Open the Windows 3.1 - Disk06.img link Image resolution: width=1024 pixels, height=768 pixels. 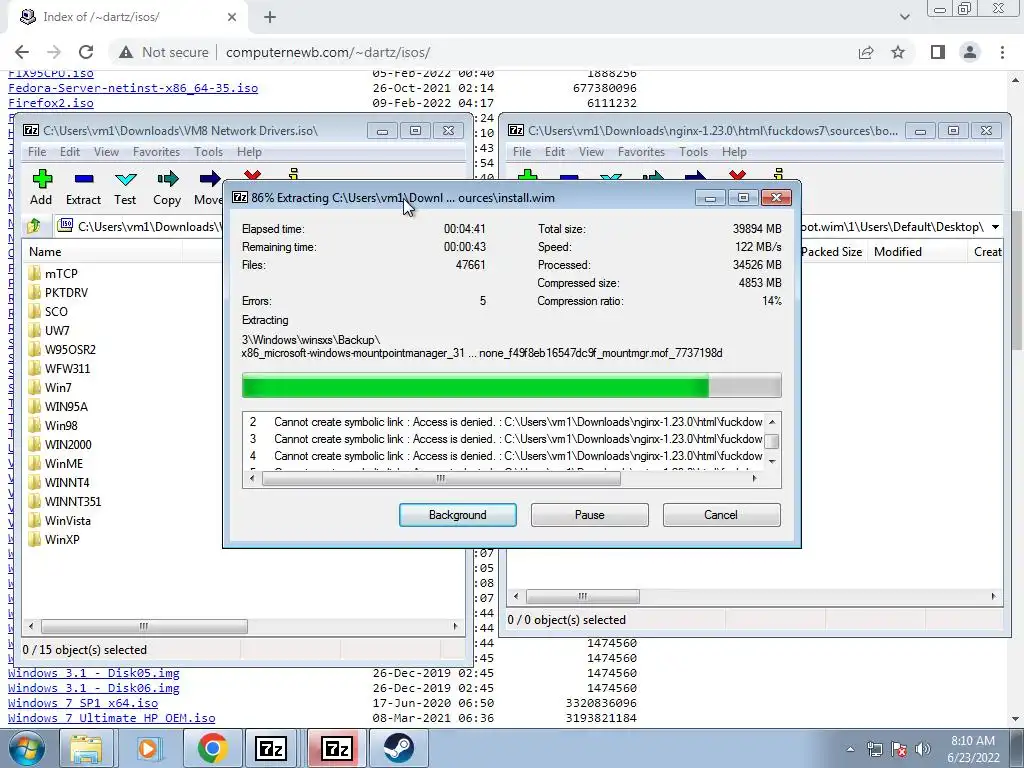tap(93, 688)
